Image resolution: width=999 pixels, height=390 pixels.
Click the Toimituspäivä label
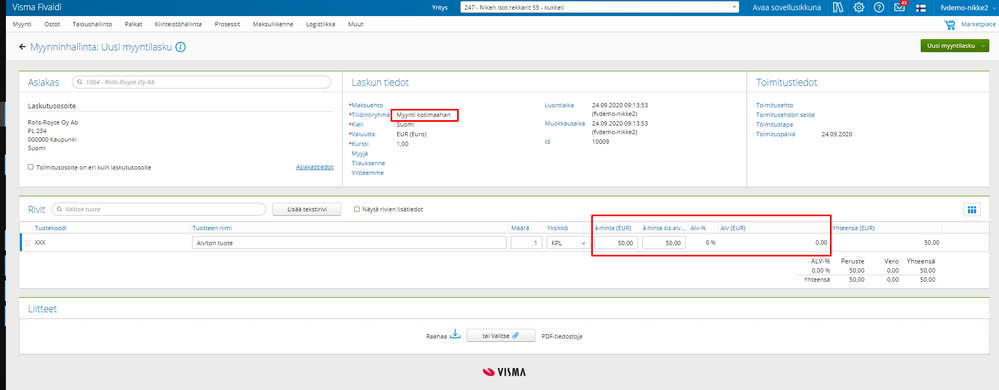coord(775,134)
